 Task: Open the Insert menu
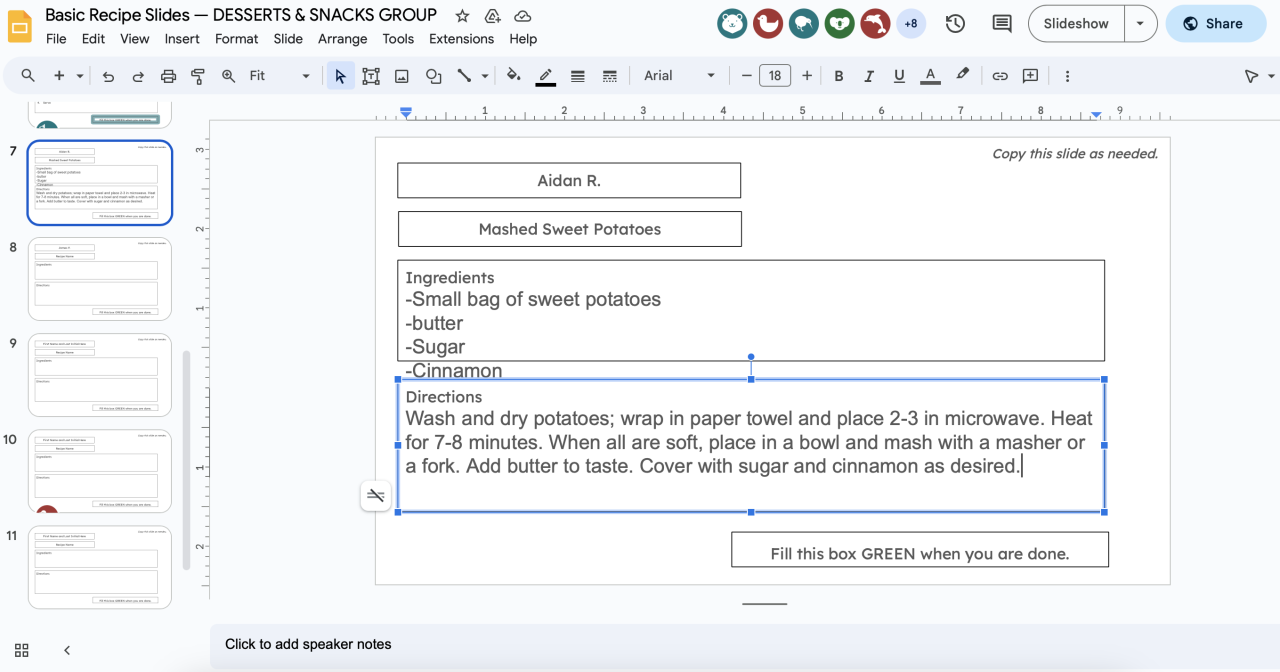click(x=182, y=39)
